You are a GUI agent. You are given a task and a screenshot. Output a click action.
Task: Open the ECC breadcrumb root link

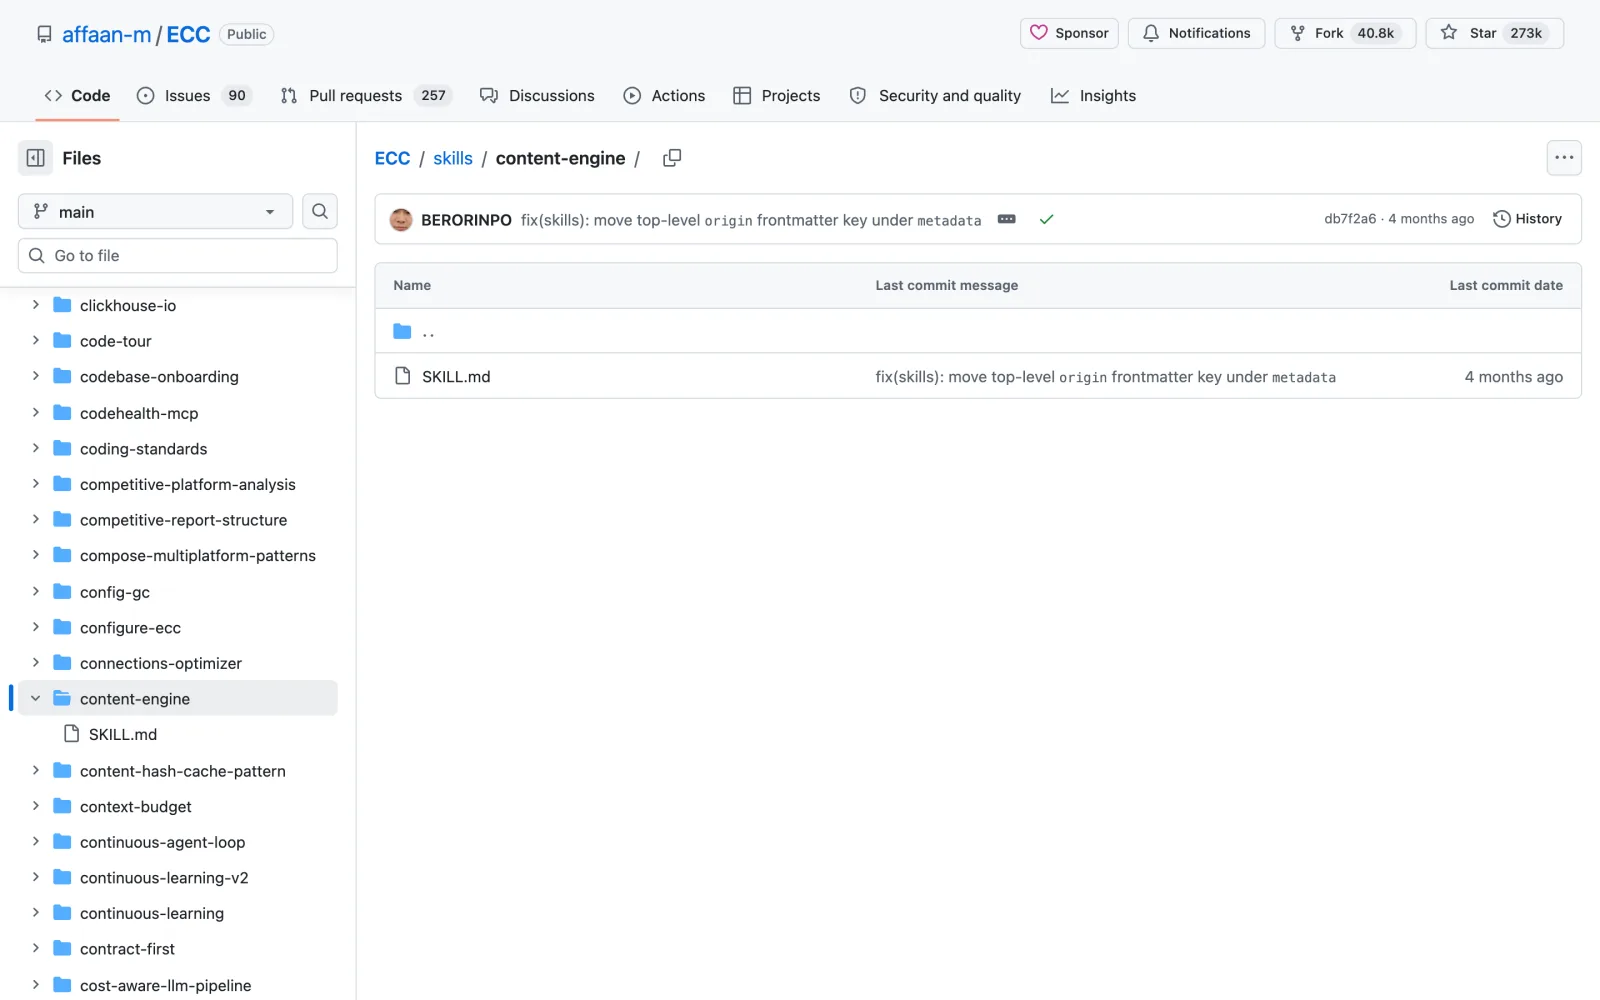coord(392,158)
